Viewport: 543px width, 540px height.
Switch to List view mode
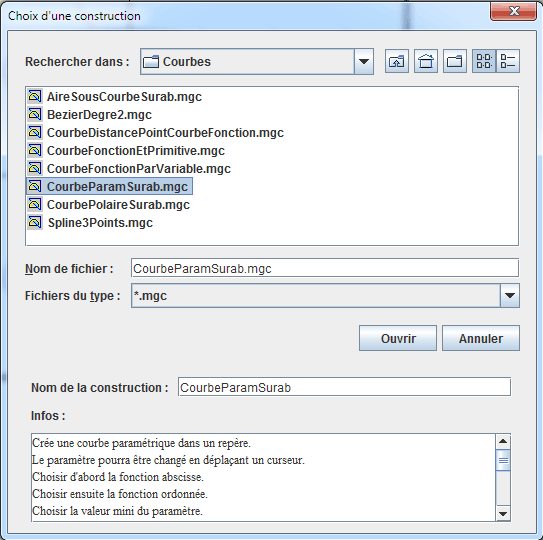click(x=484, y=61)
